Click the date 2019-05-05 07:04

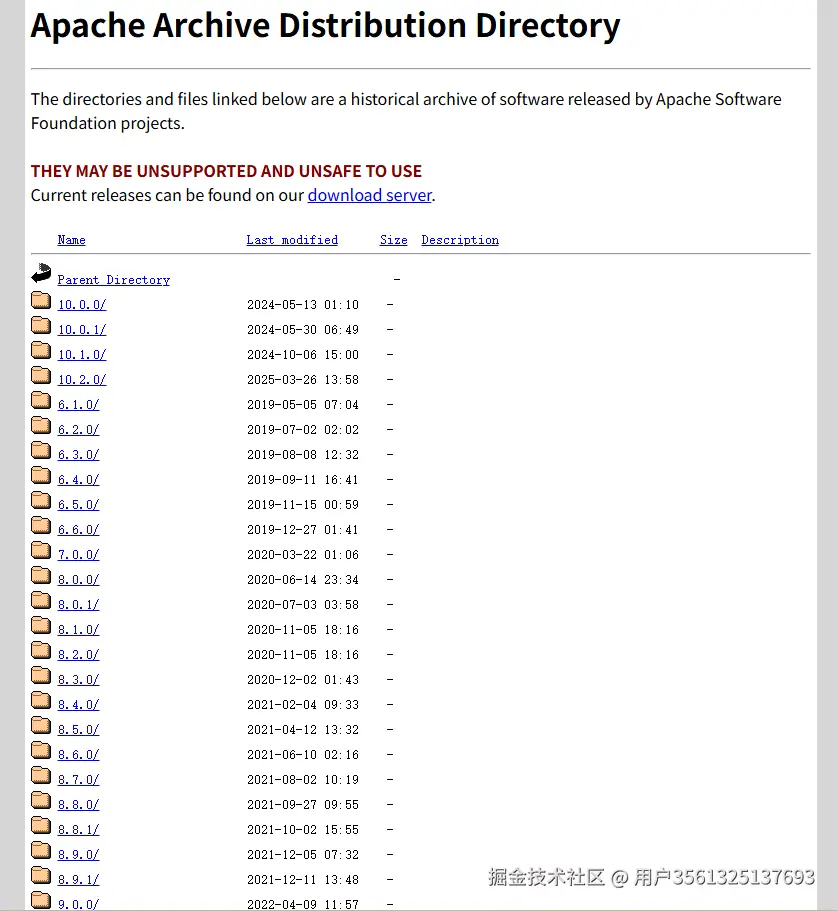coord(303,404)
